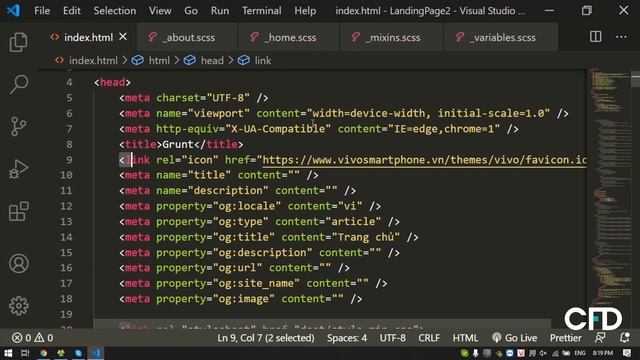This screenshot has height=360, width=640.
Task: Open Task View on the taskbar
Action: [x=25, y=353]
